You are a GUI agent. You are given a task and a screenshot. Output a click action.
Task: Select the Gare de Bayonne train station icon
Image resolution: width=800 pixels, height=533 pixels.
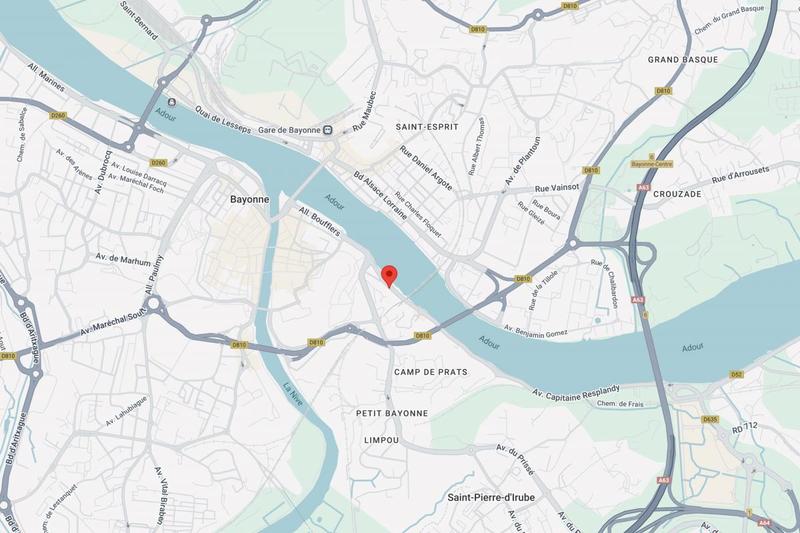coord(328,130)
